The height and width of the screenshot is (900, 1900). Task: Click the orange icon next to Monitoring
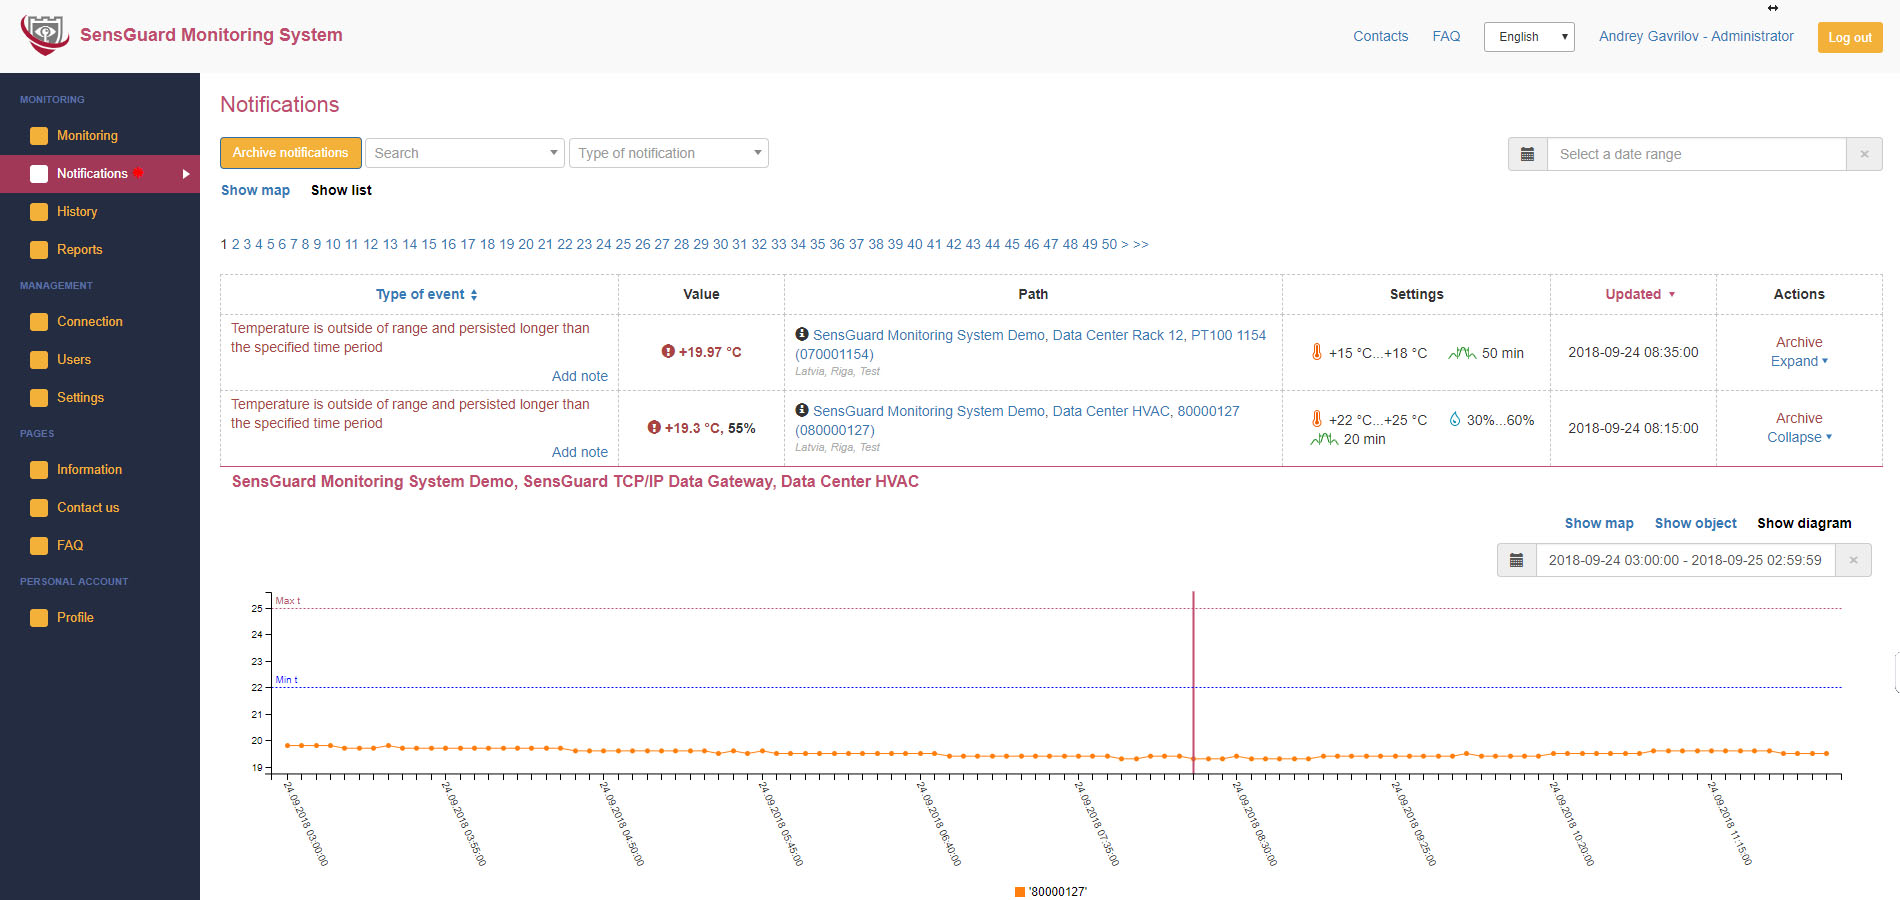click(39, 136)
